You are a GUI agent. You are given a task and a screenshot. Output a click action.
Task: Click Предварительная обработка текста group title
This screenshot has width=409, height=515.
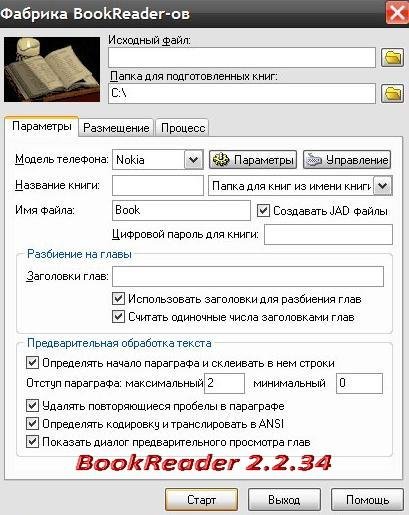click(119, 343)
